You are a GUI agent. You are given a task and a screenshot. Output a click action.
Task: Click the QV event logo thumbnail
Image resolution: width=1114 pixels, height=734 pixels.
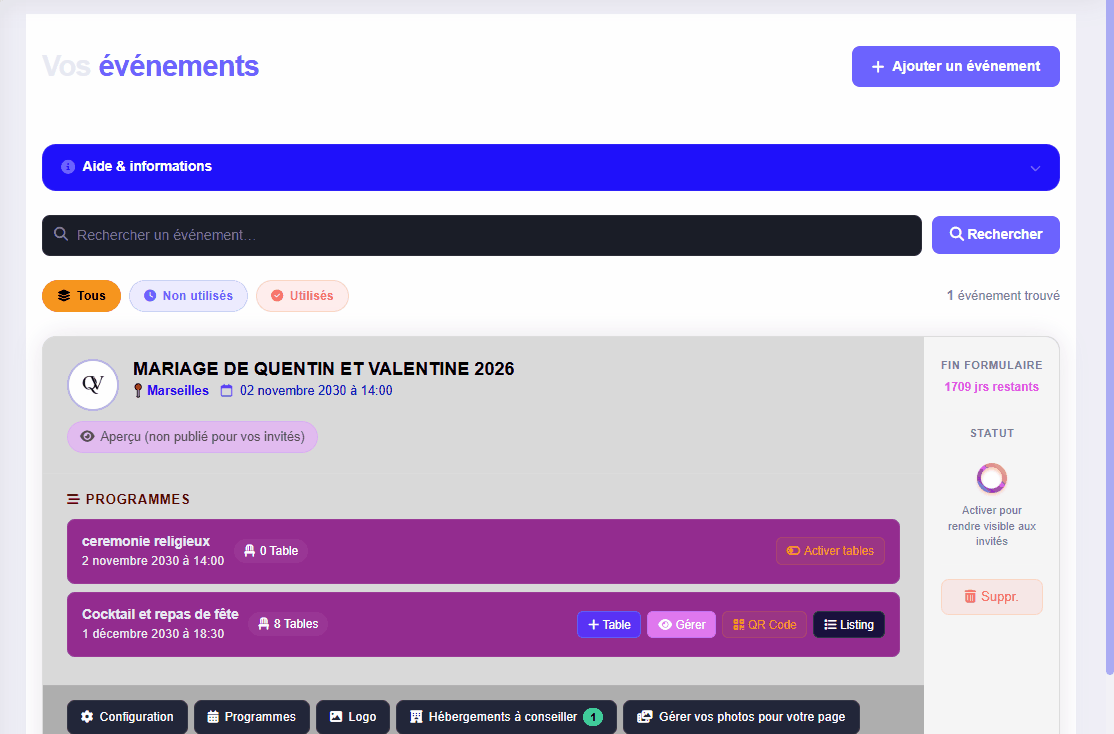pos(93,385)
